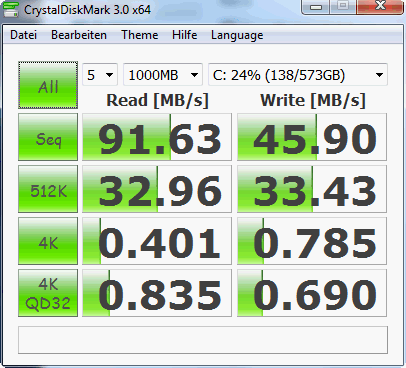The image size is (406, 368).
Task: Run all benchmarks with the All button
Action: [48, 85]
